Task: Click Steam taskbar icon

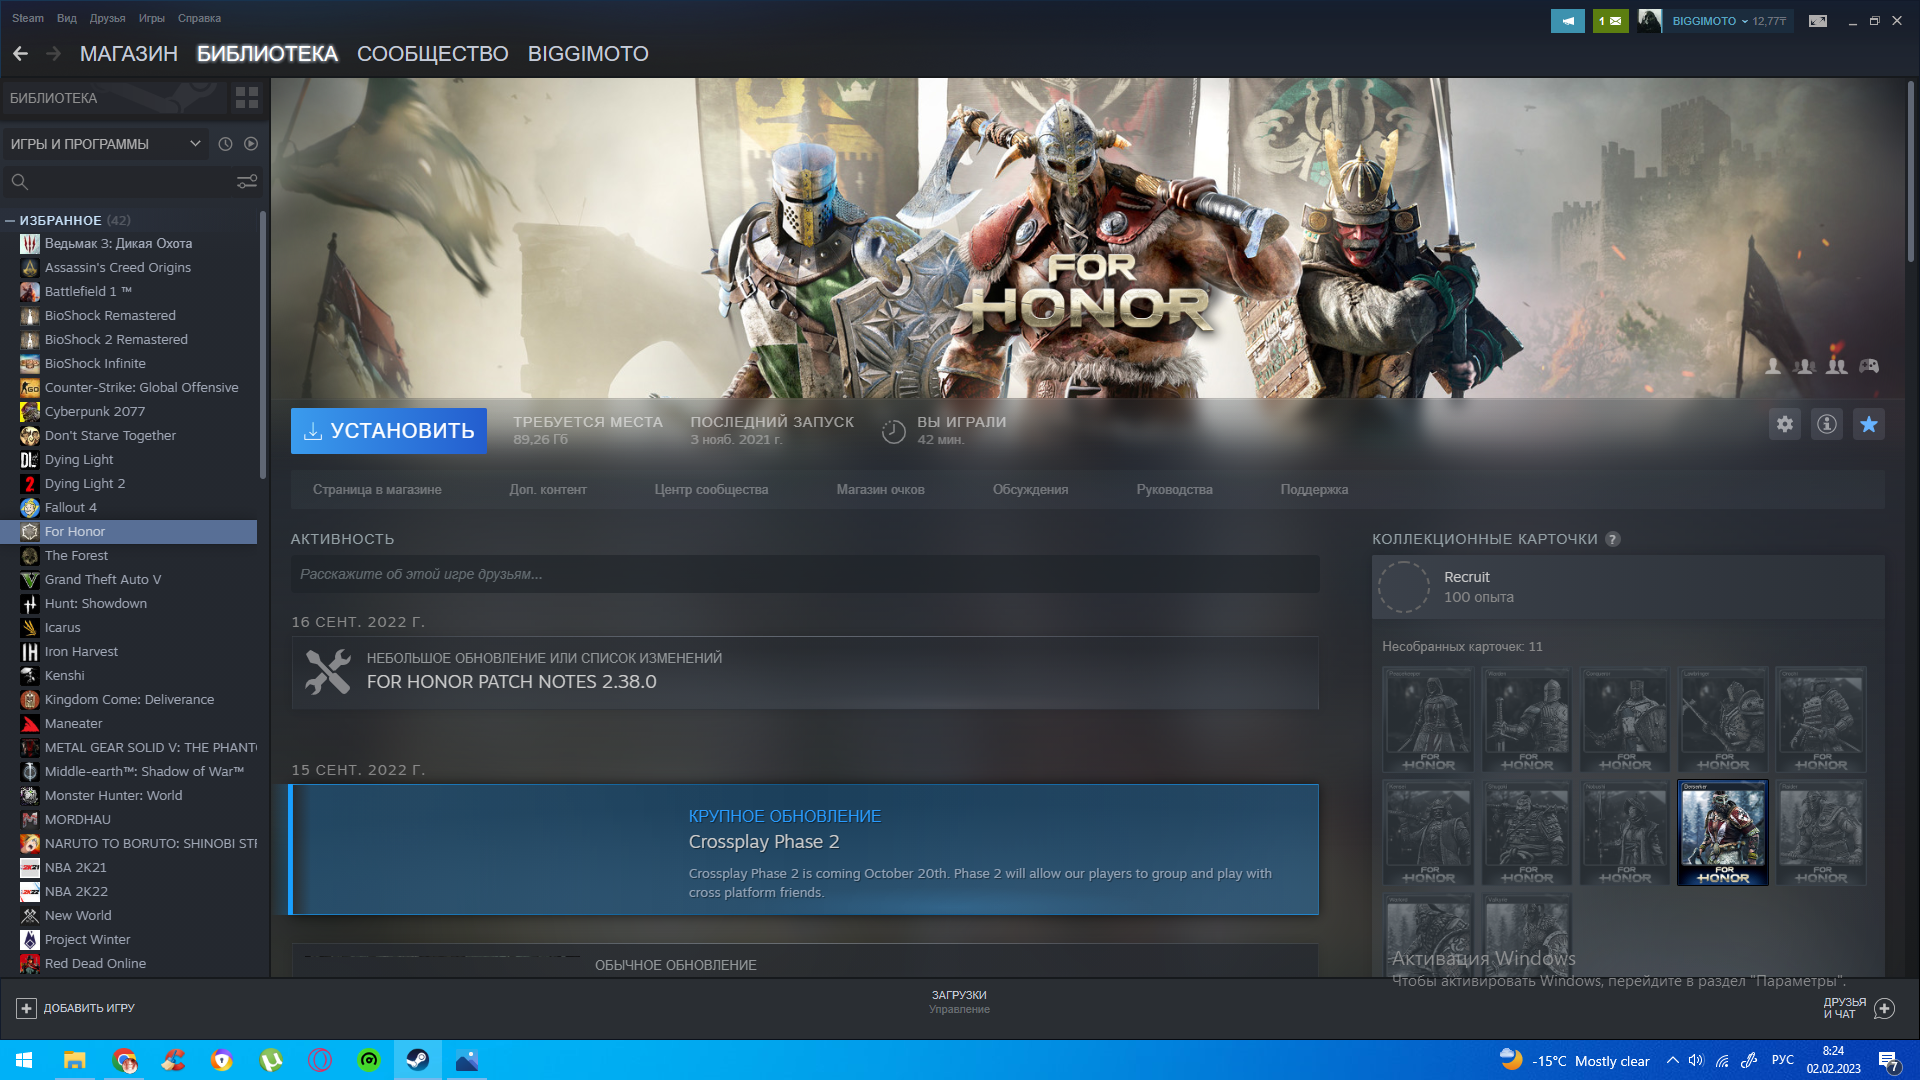Action: (418, 1060)
